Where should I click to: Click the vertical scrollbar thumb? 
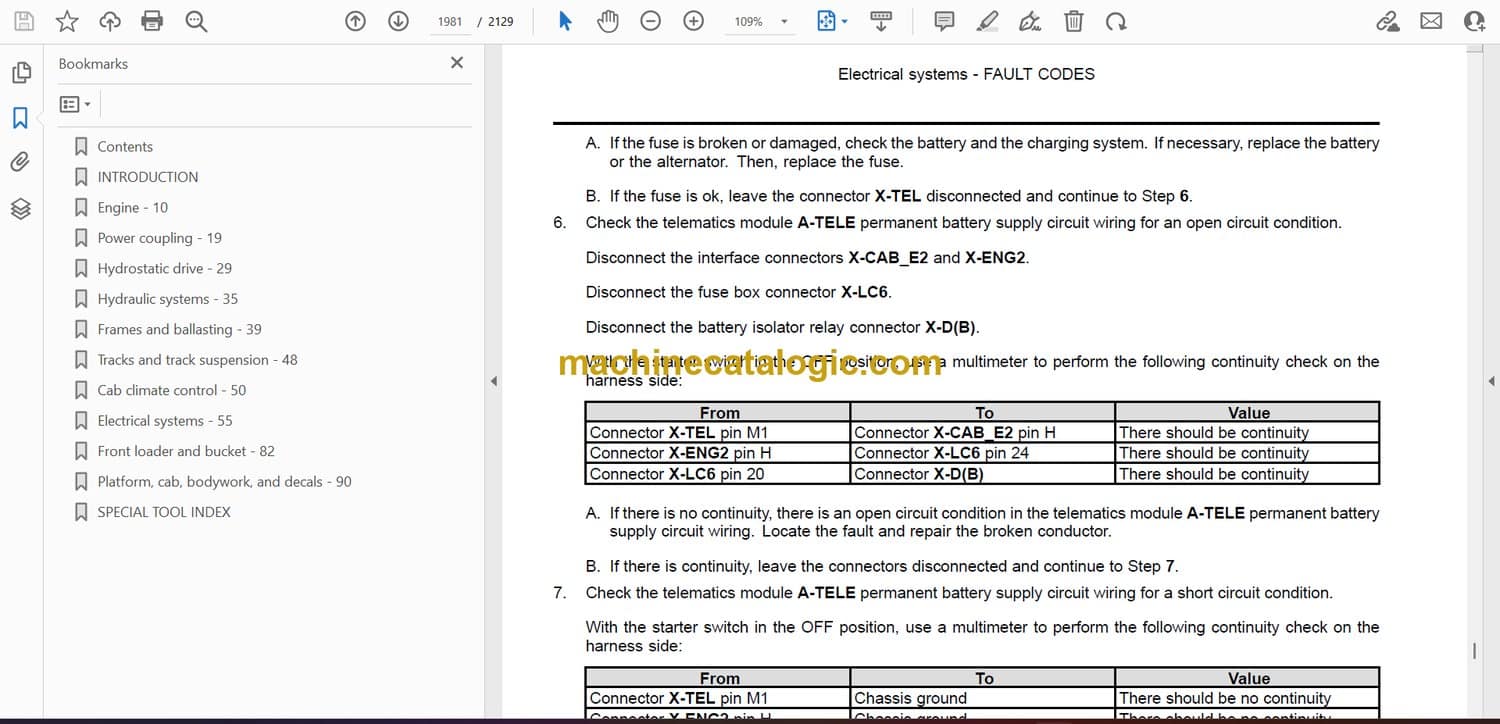1475,651
